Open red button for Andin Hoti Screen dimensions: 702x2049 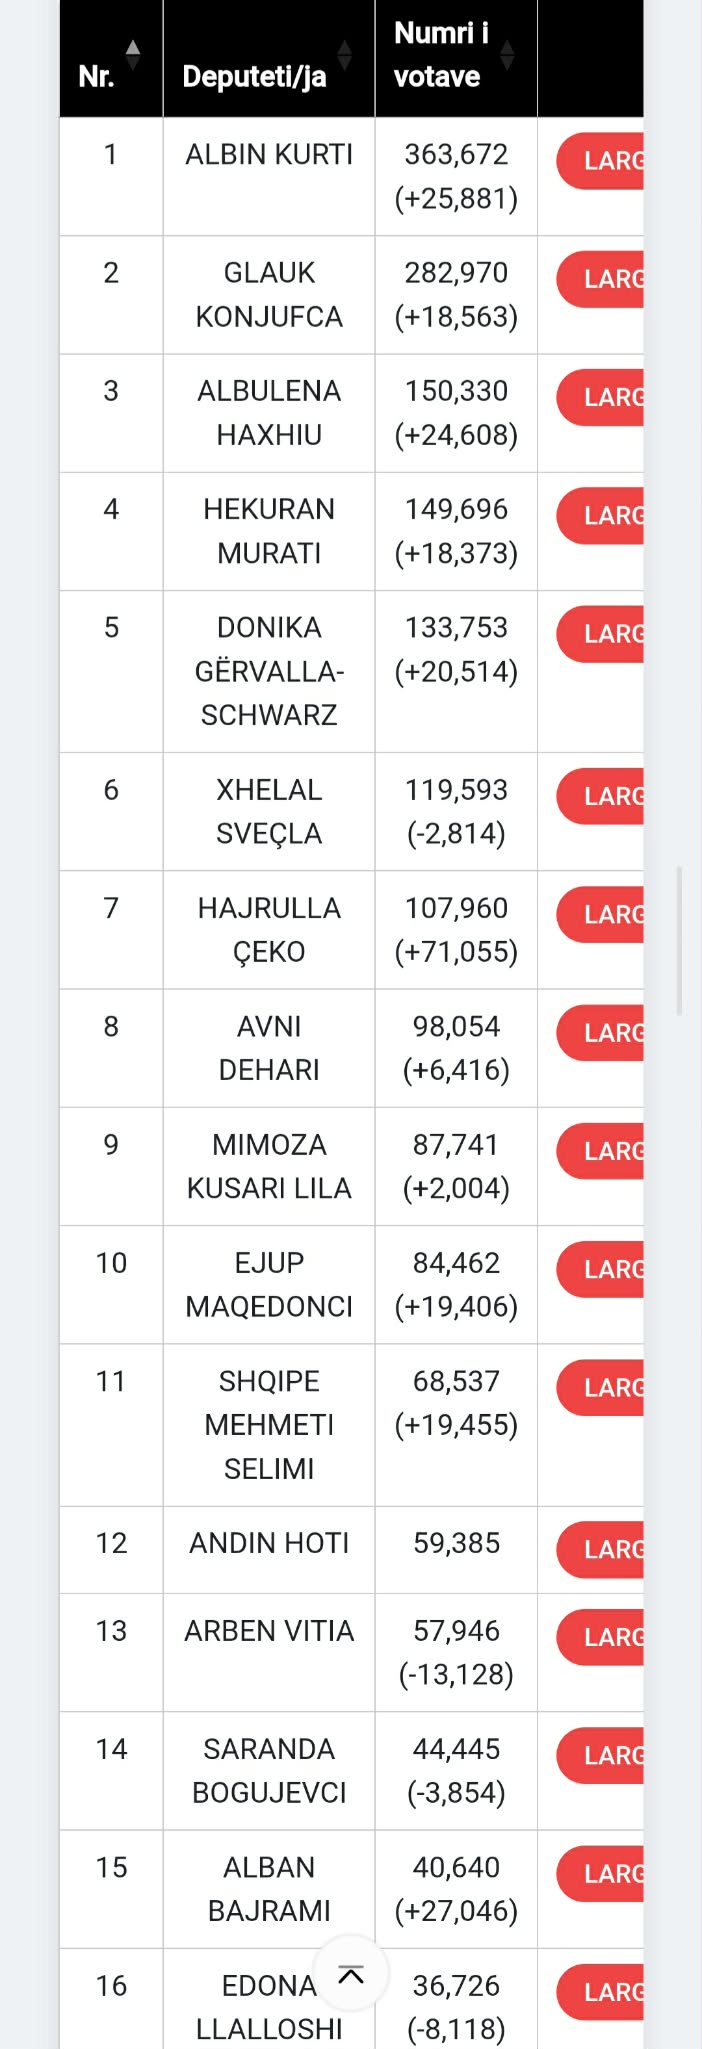click(x=601, y=1549)
